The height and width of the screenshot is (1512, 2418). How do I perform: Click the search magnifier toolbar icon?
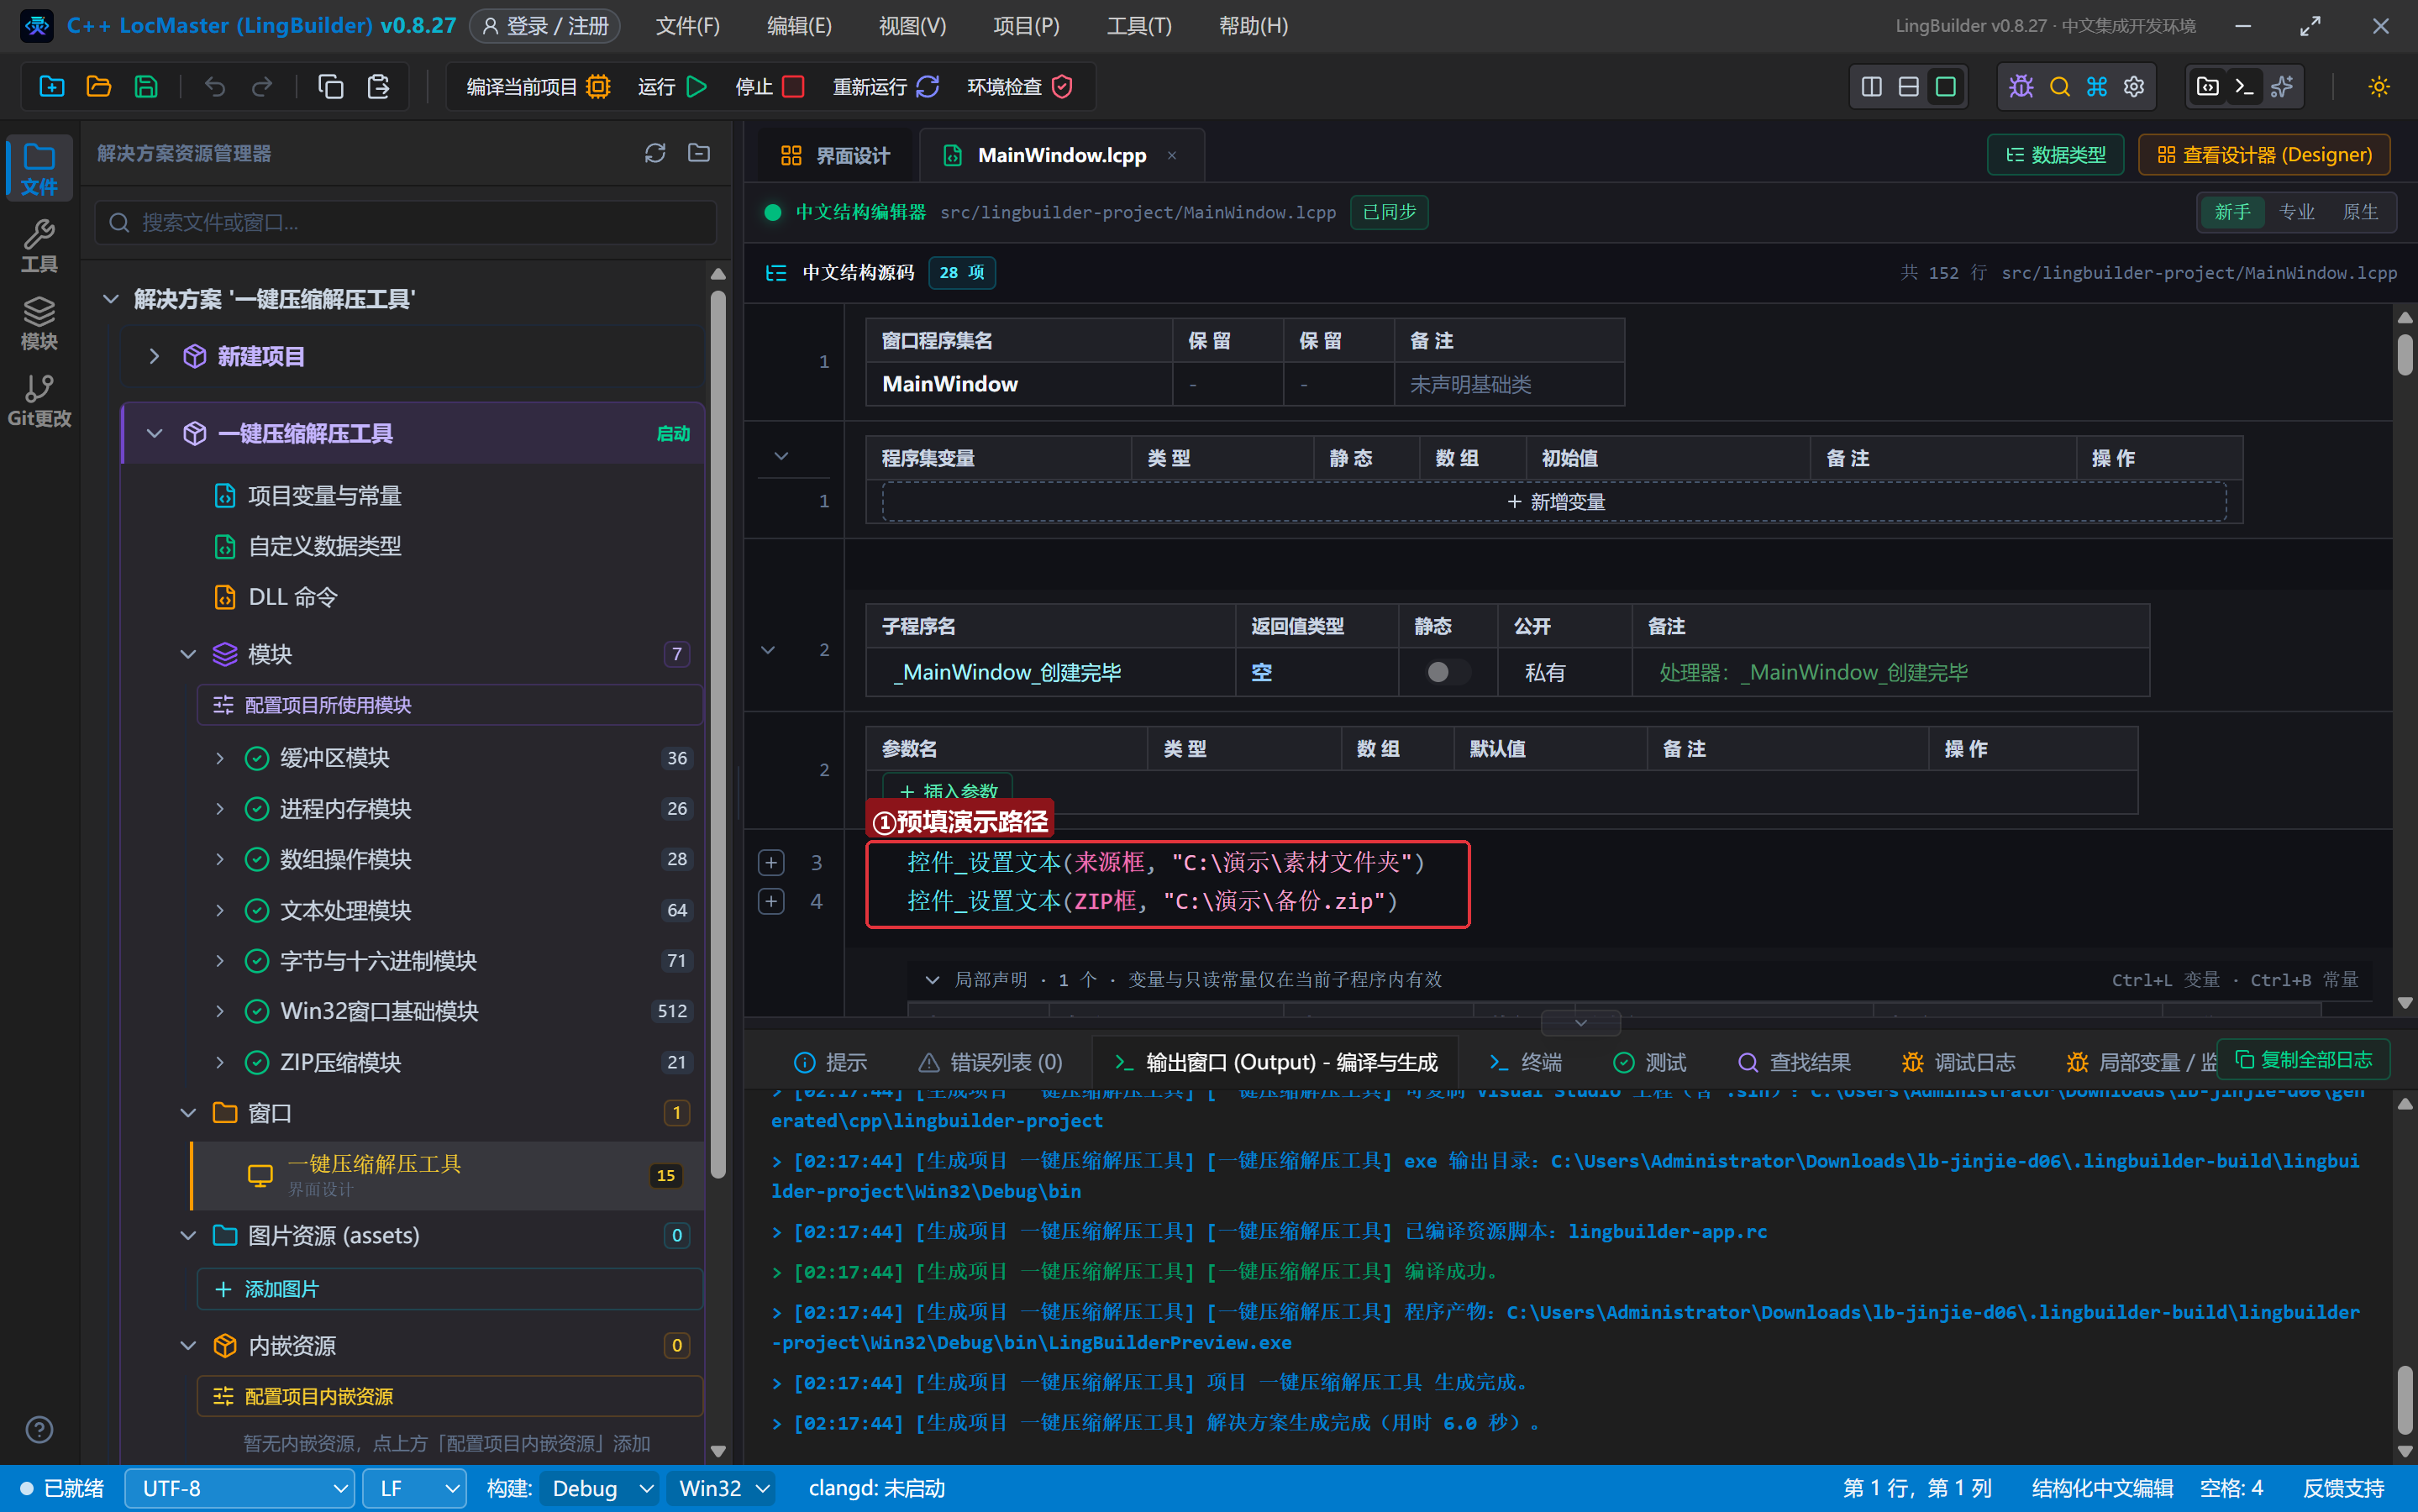[2059, 87]
